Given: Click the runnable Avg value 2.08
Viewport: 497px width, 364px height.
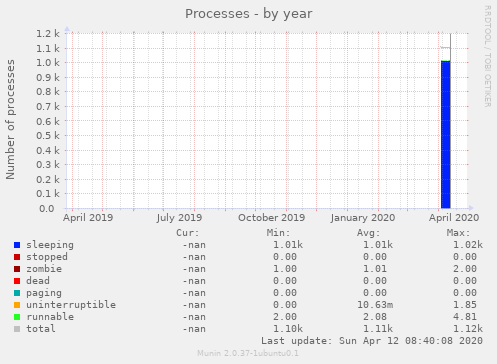Looking at the screenshot, I should (375, 317).
